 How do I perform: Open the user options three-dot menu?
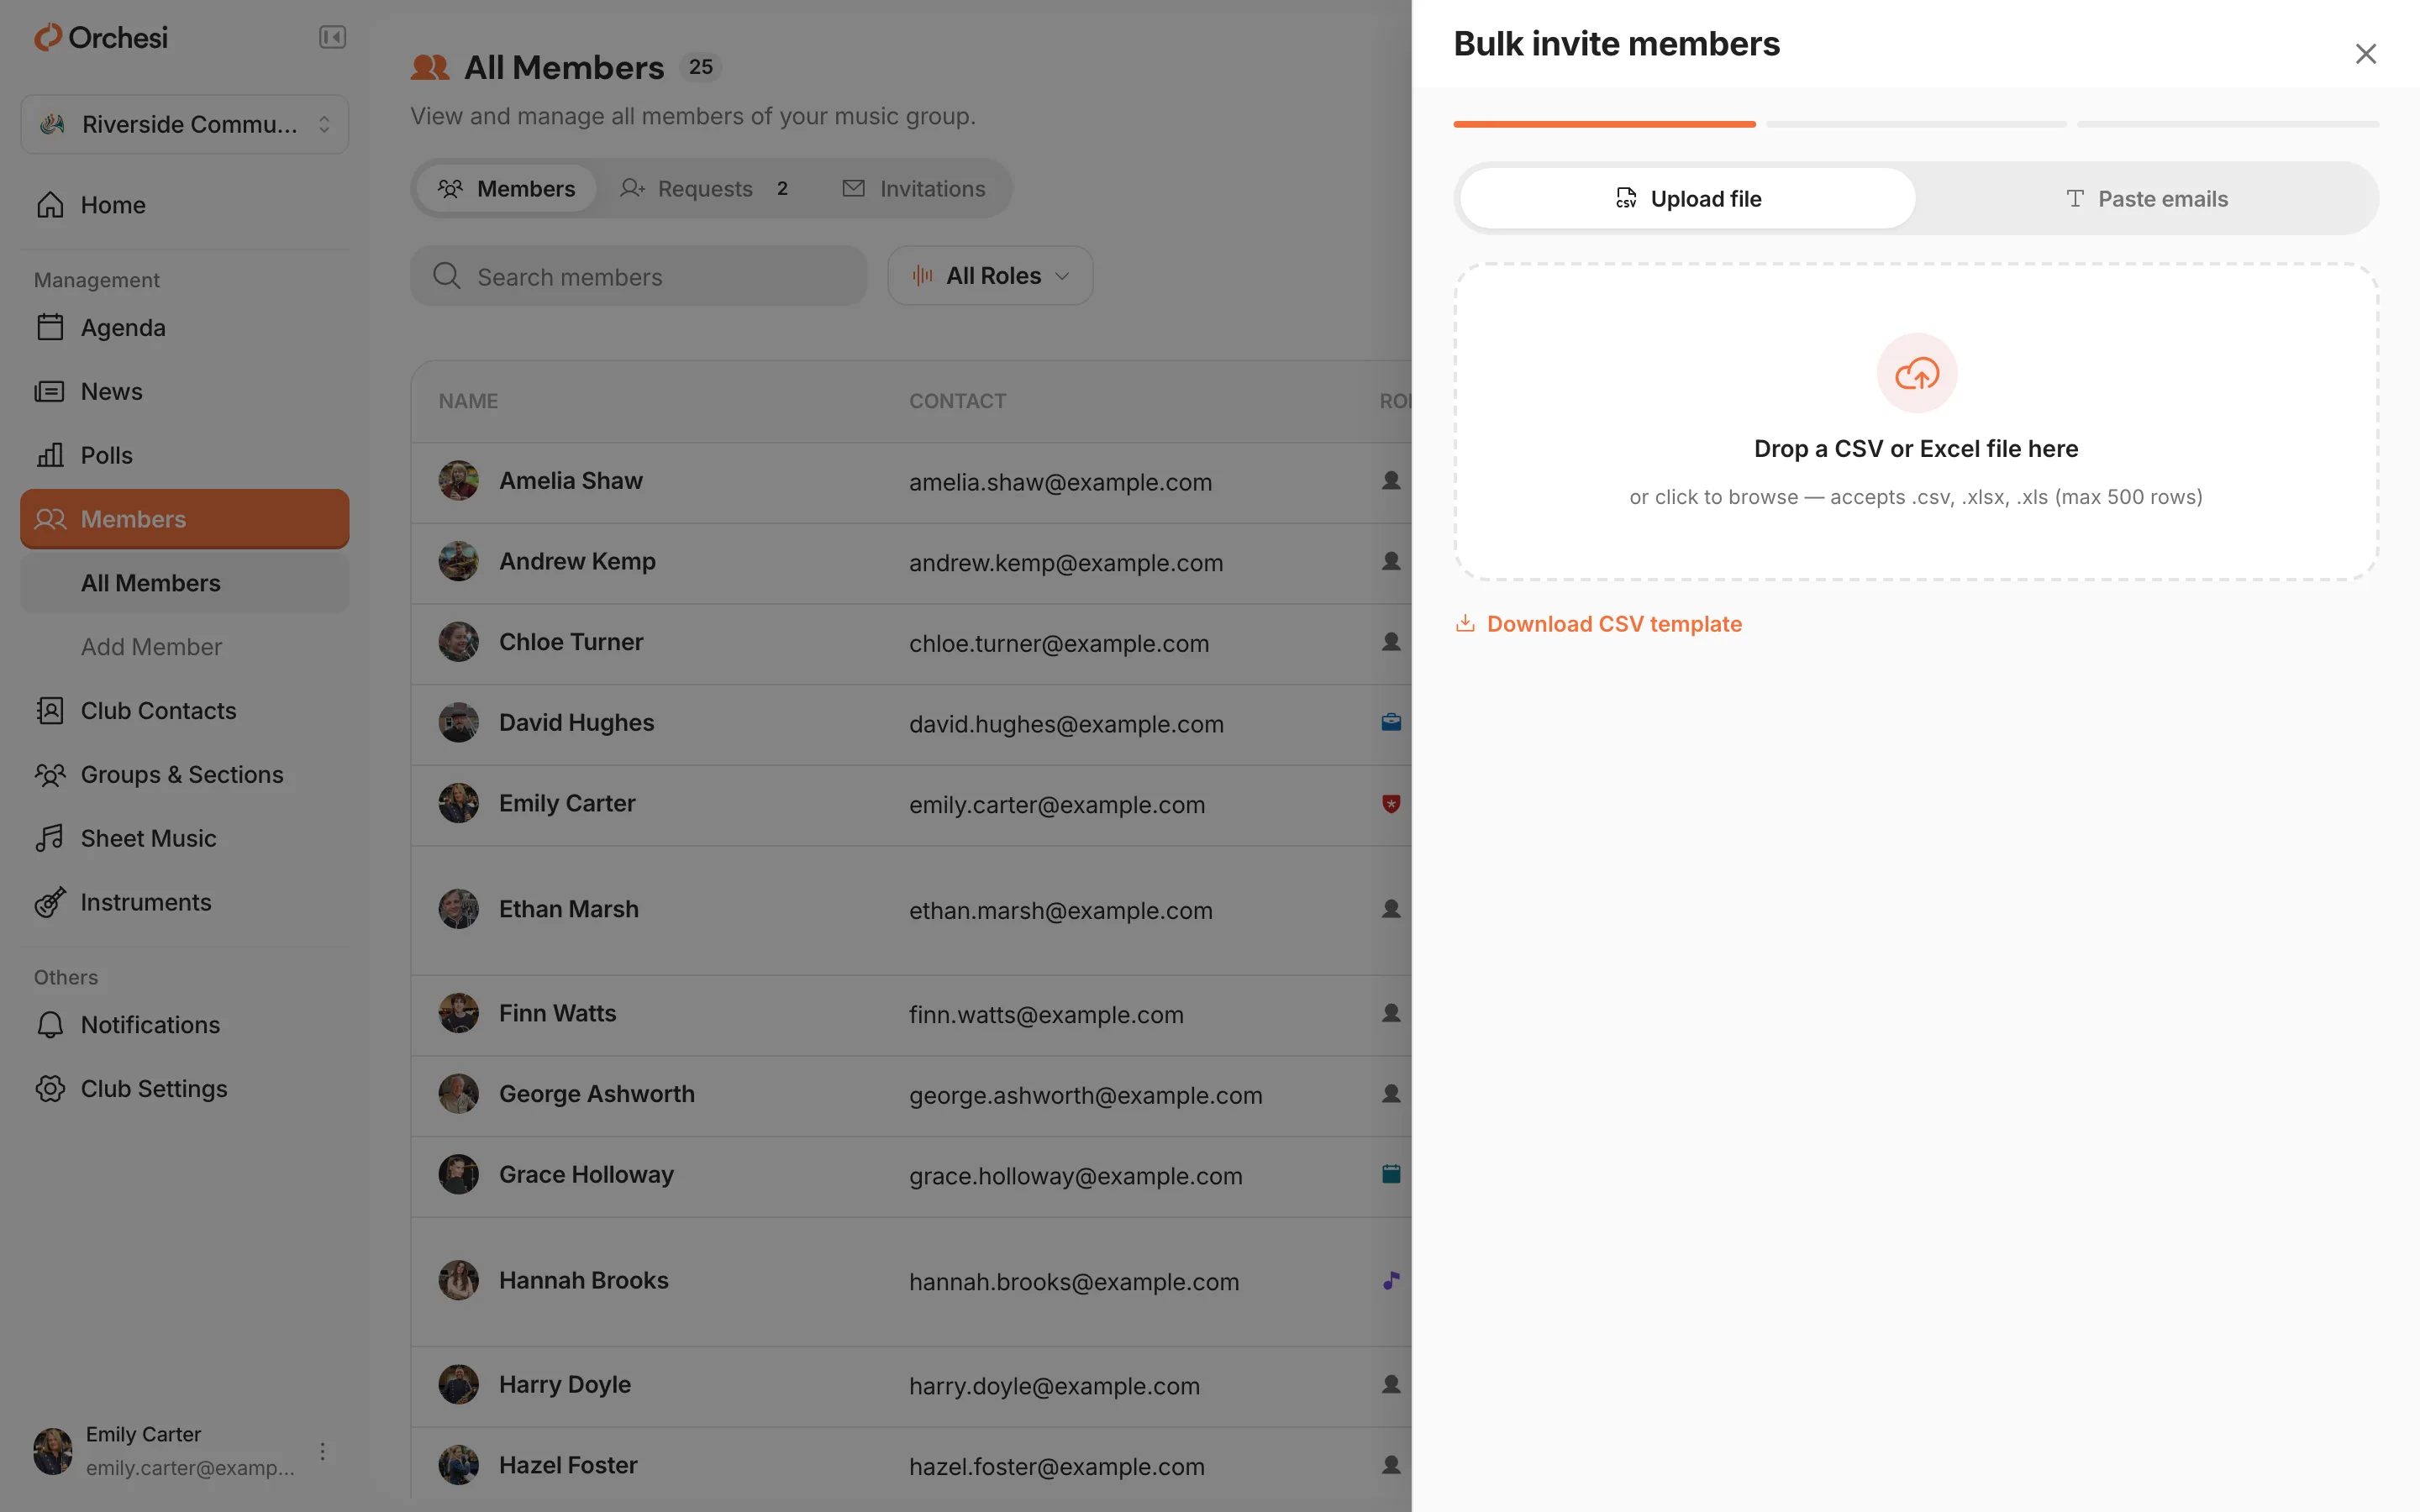[x=322, y=1451]
